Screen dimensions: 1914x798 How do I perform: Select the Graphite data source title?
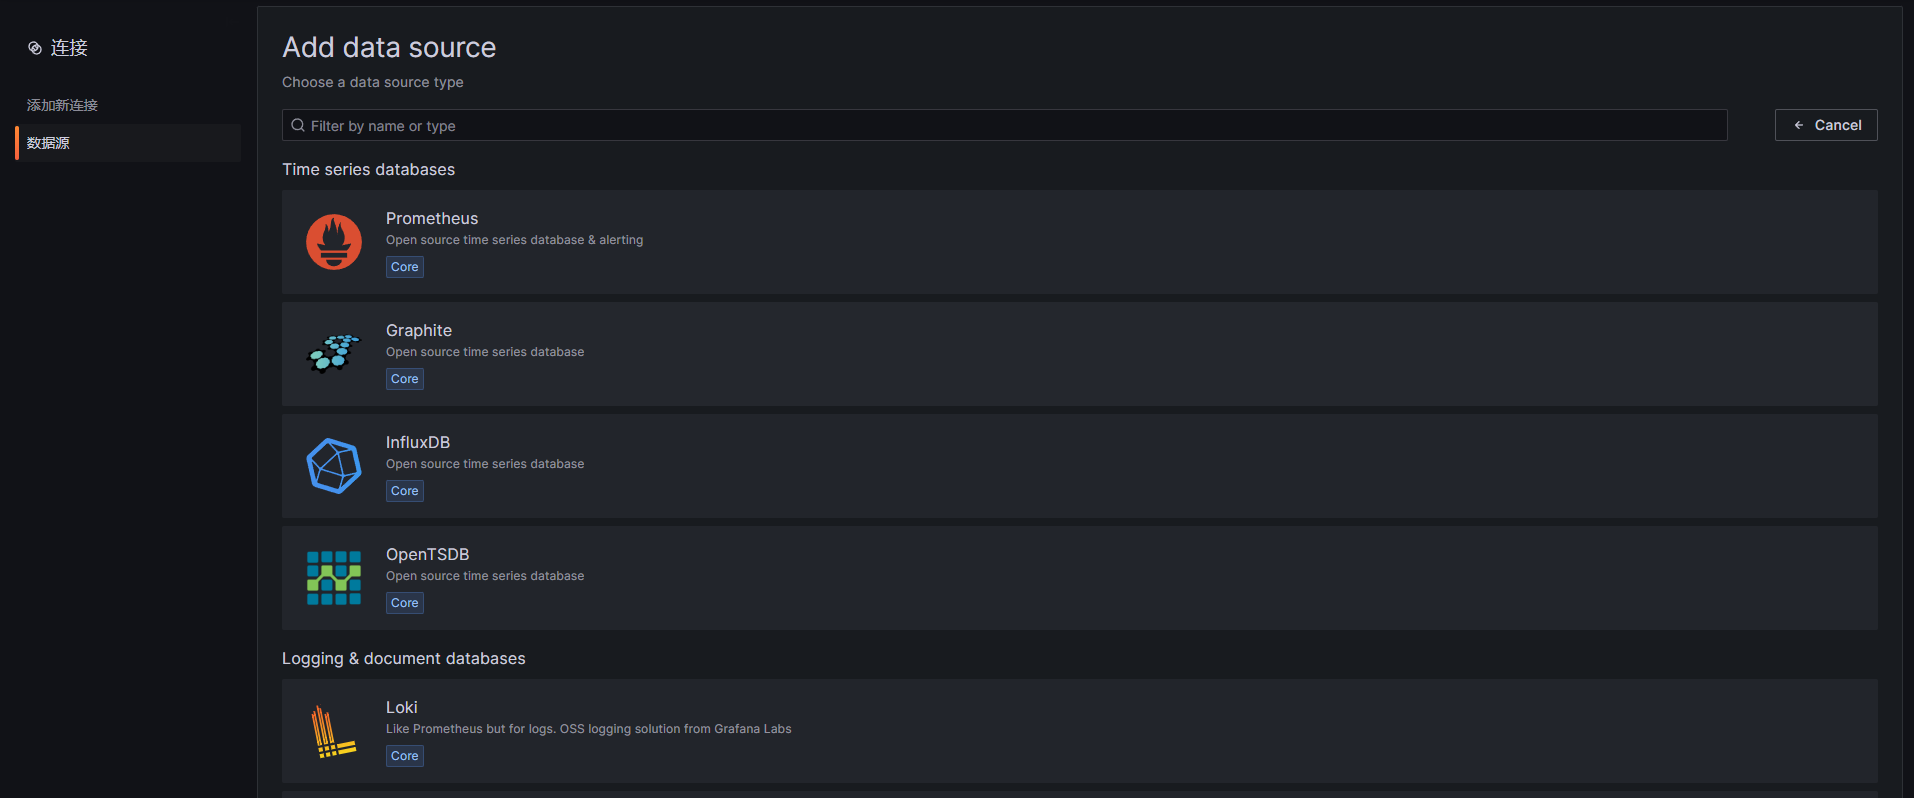[419, 330]
